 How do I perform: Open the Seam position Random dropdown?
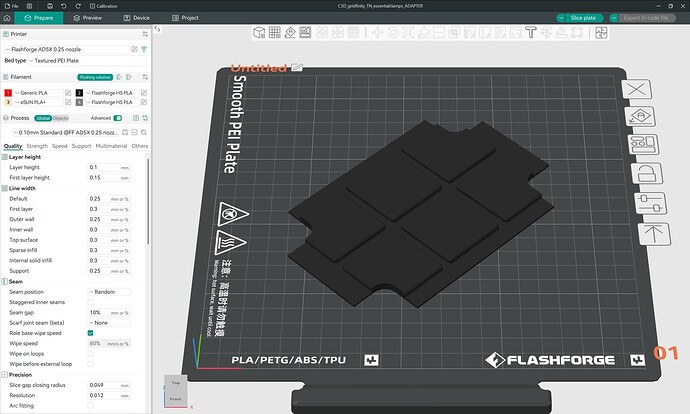[x=109, y=292]
